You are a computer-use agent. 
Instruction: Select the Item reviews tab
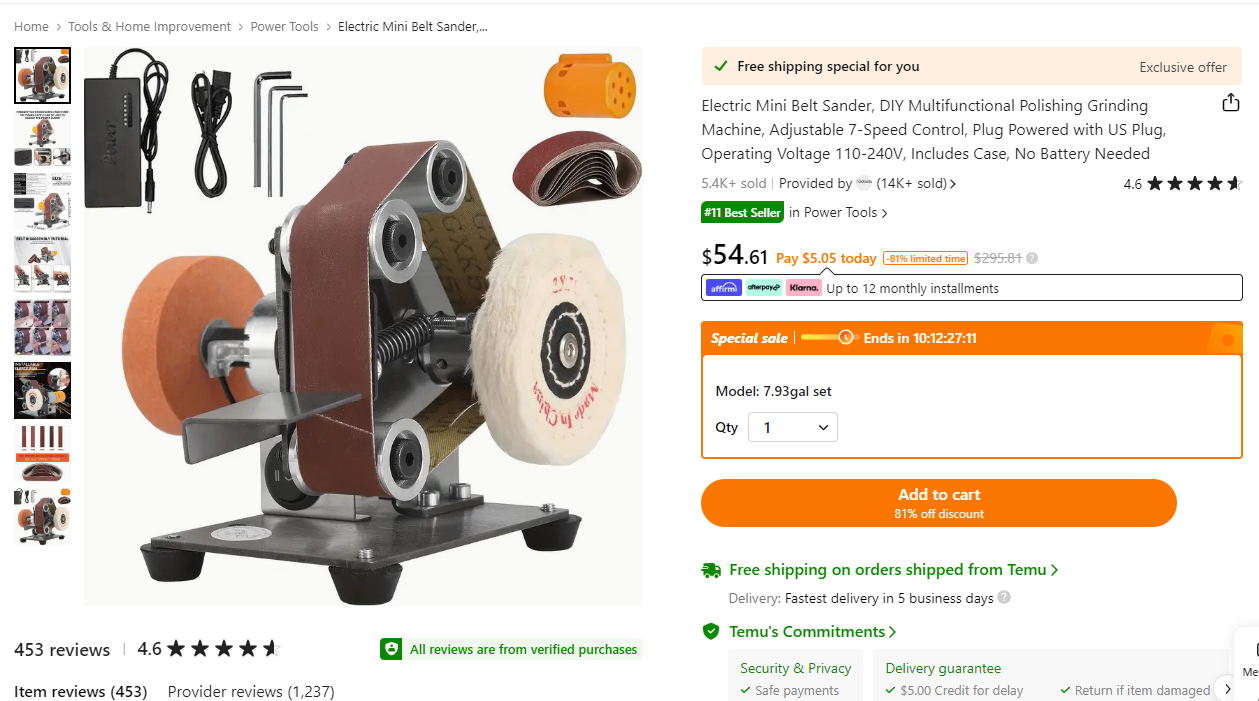click(x=80, y=691)
